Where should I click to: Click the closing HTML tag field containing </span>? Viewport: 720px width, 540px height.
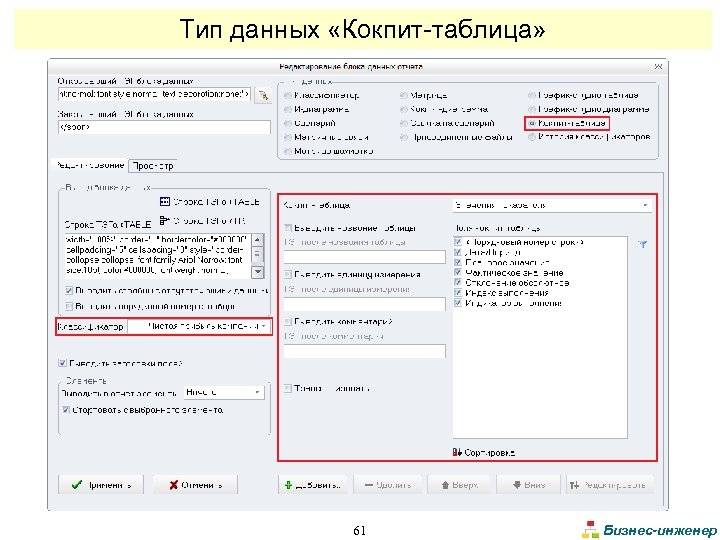point(164,127)
